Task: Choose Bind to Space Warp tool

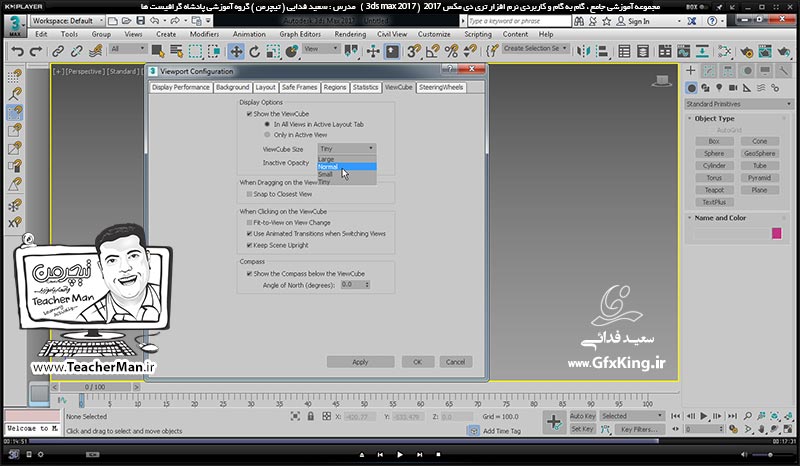Action: coord(95,51)
